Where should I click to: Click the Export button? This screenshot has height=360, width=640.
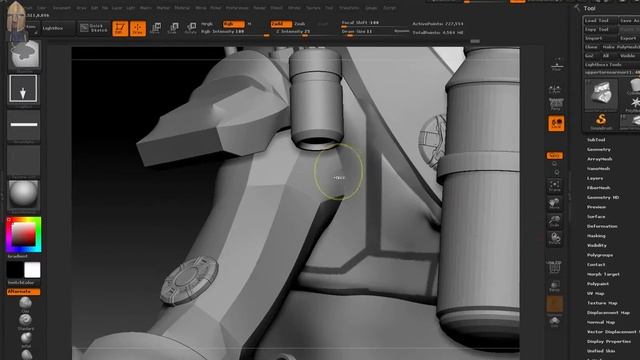(x=629, y=38)
